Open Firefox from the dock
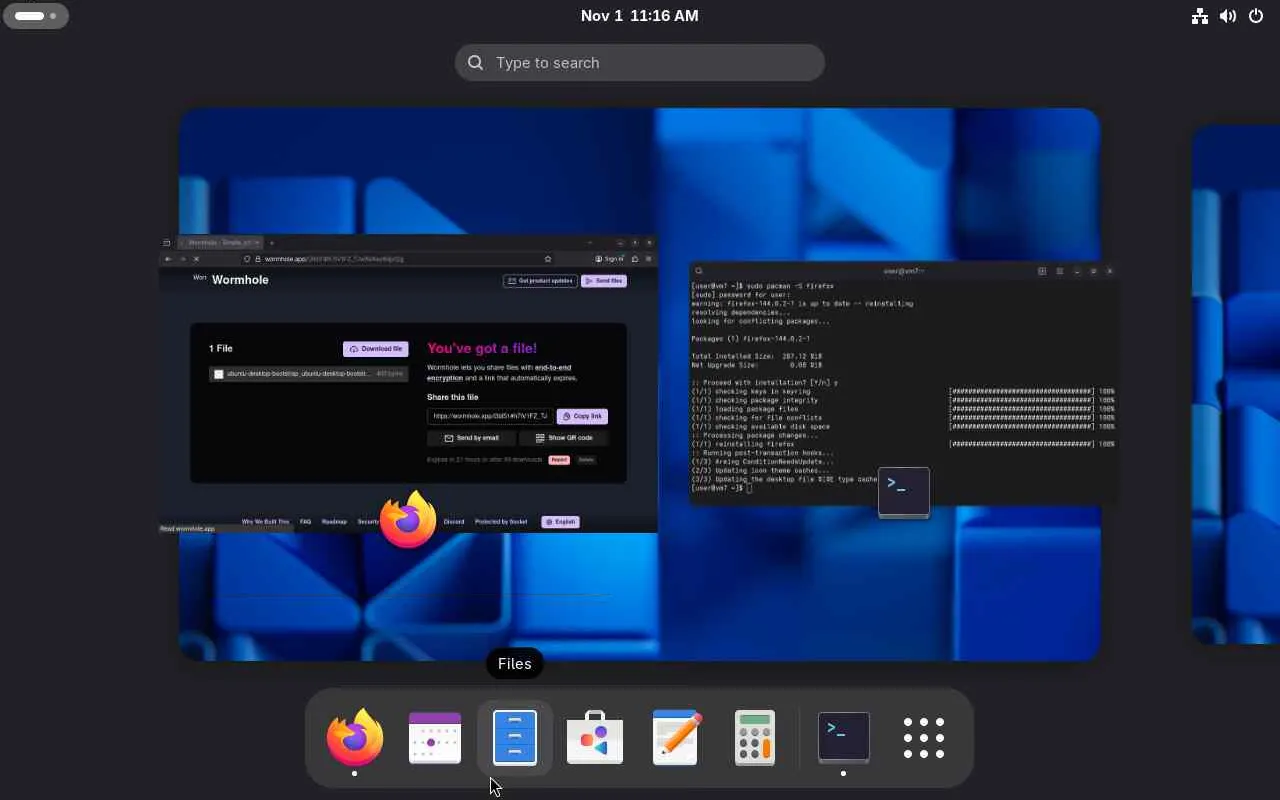 click(355, 738)
